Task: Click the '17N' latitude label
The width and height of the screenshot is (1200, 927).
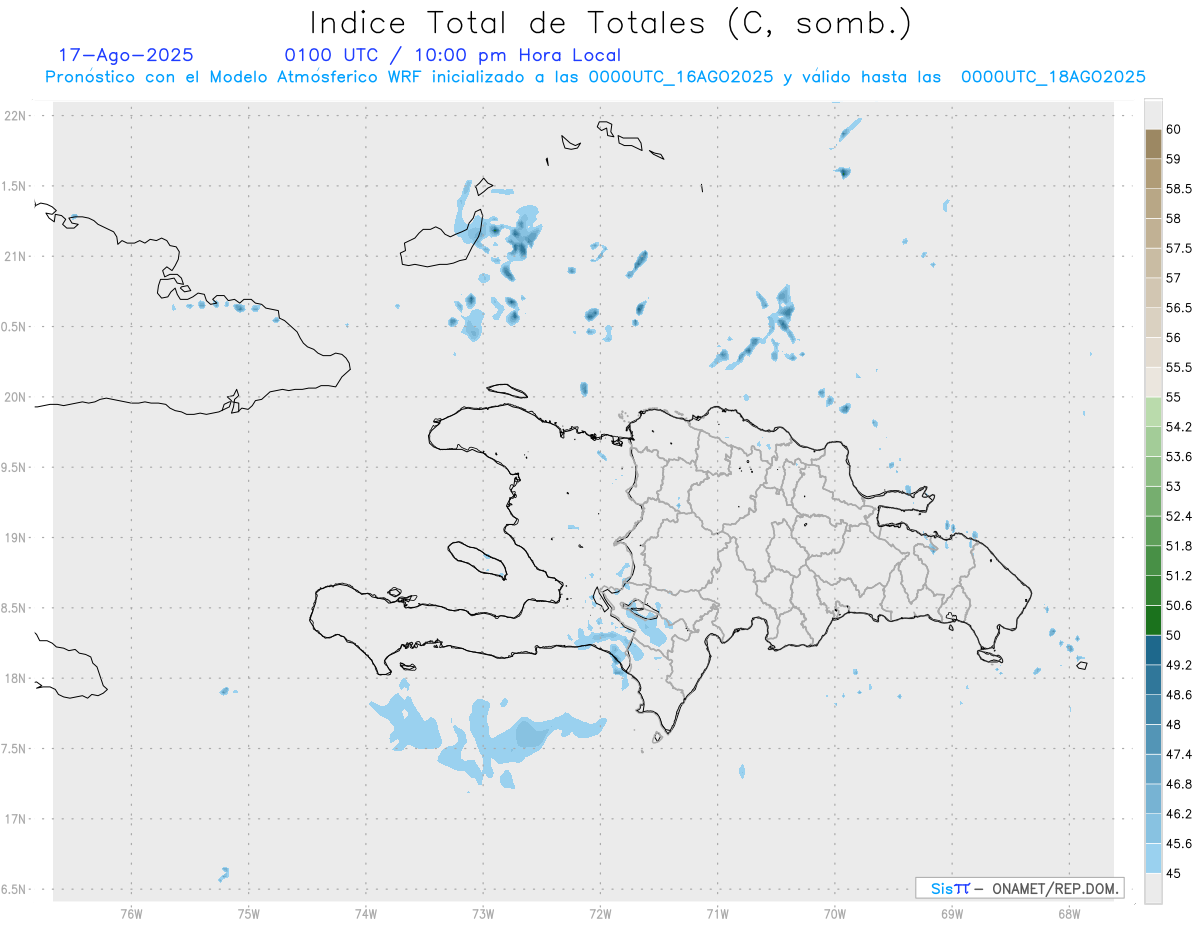Action: coord(17,819)
